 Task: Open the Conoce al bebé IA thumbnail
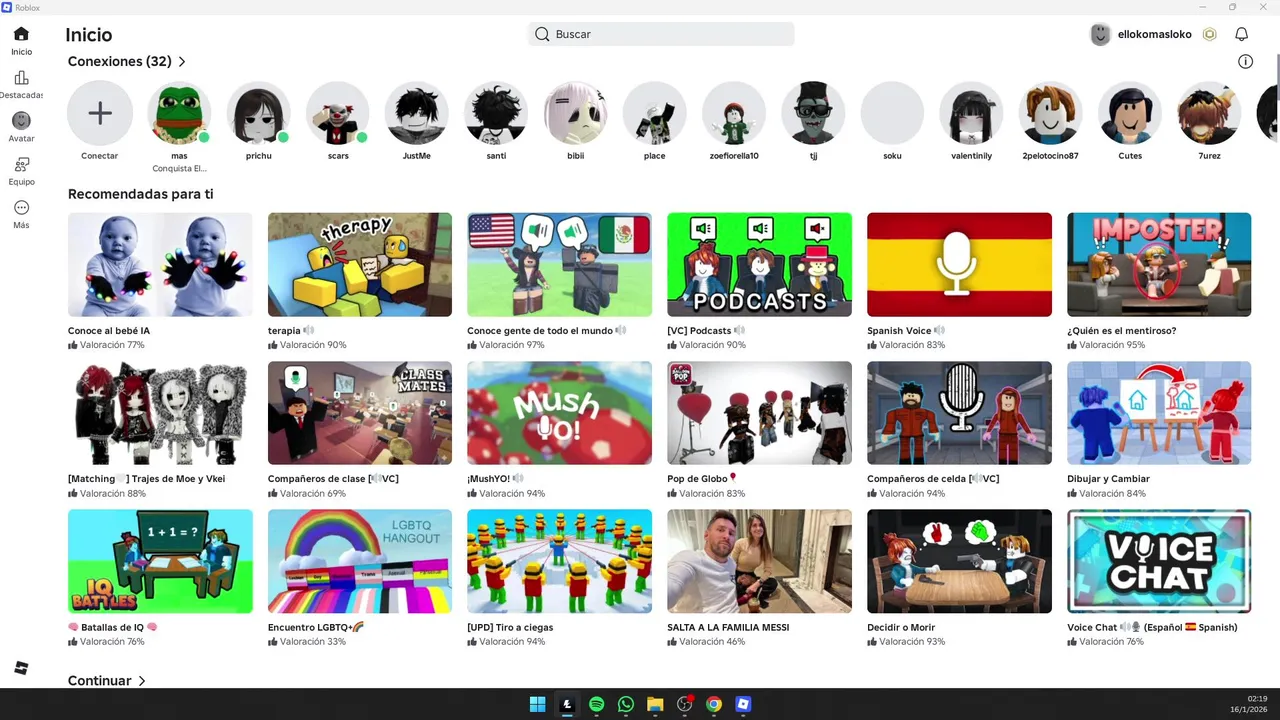(x=160, y=265)
